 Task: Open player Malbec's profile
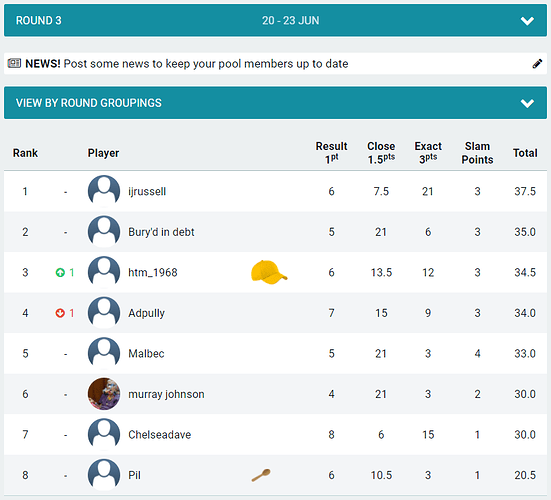[146, 353]
